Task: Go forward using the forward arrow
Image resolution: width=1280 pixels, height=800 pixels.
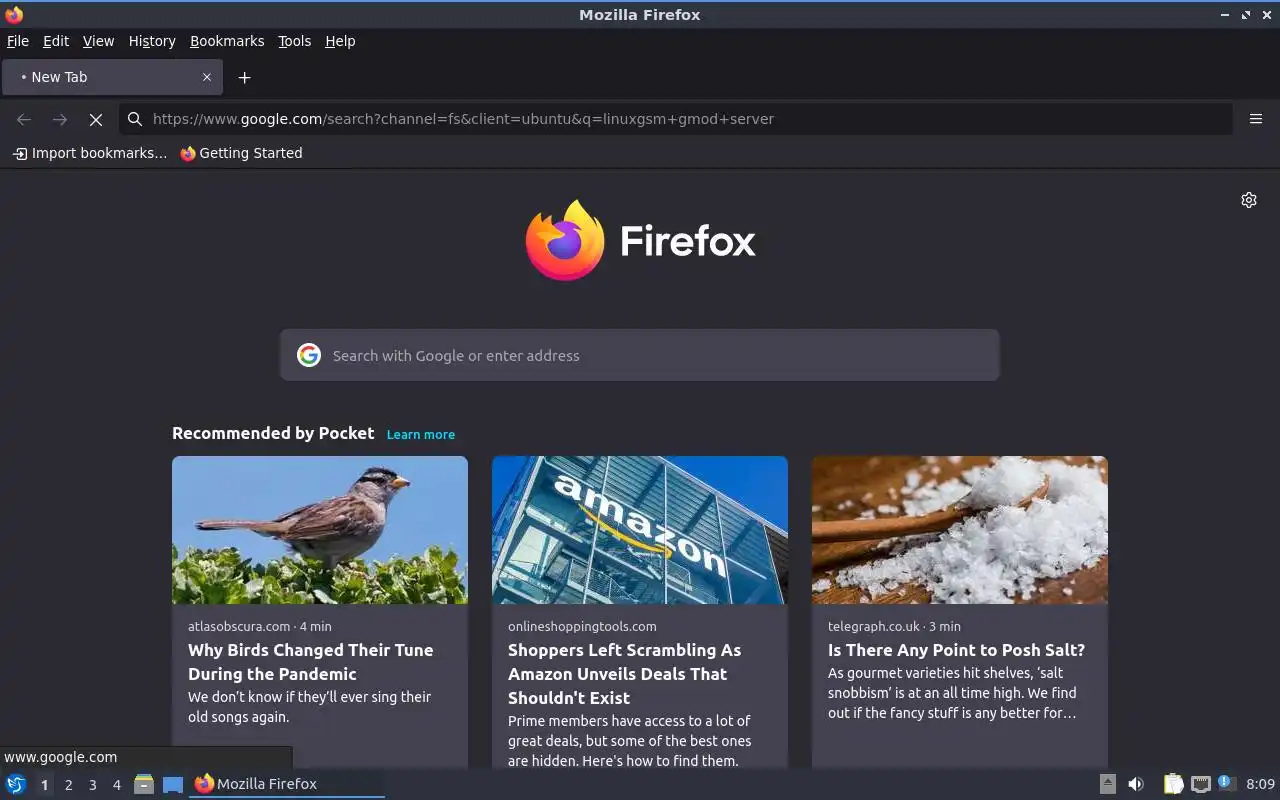Action: tap(60, 119)
